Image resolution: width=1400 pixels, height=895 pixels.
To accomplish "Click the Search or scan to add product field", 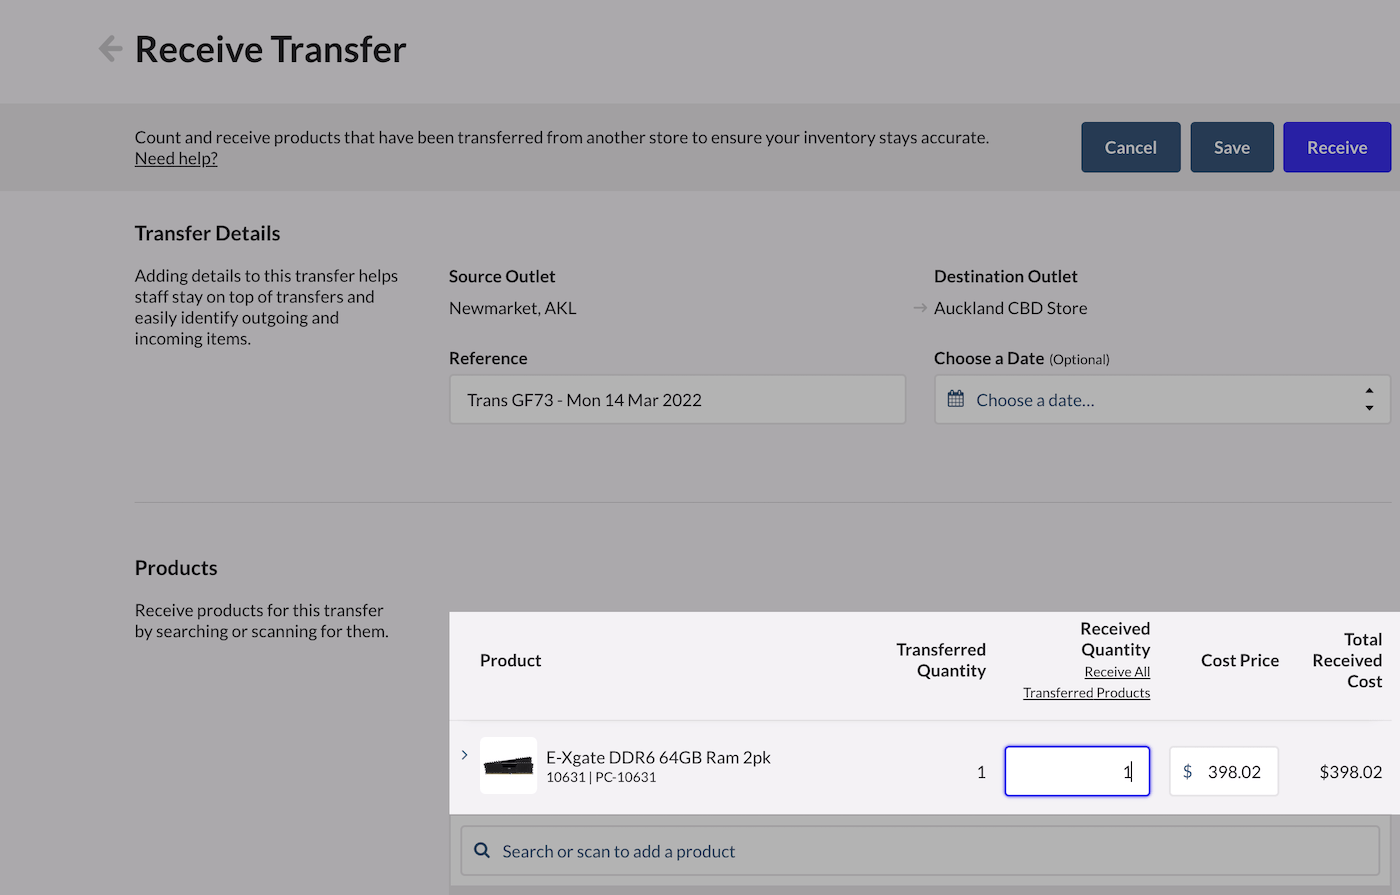I will [x=920, y=851].
